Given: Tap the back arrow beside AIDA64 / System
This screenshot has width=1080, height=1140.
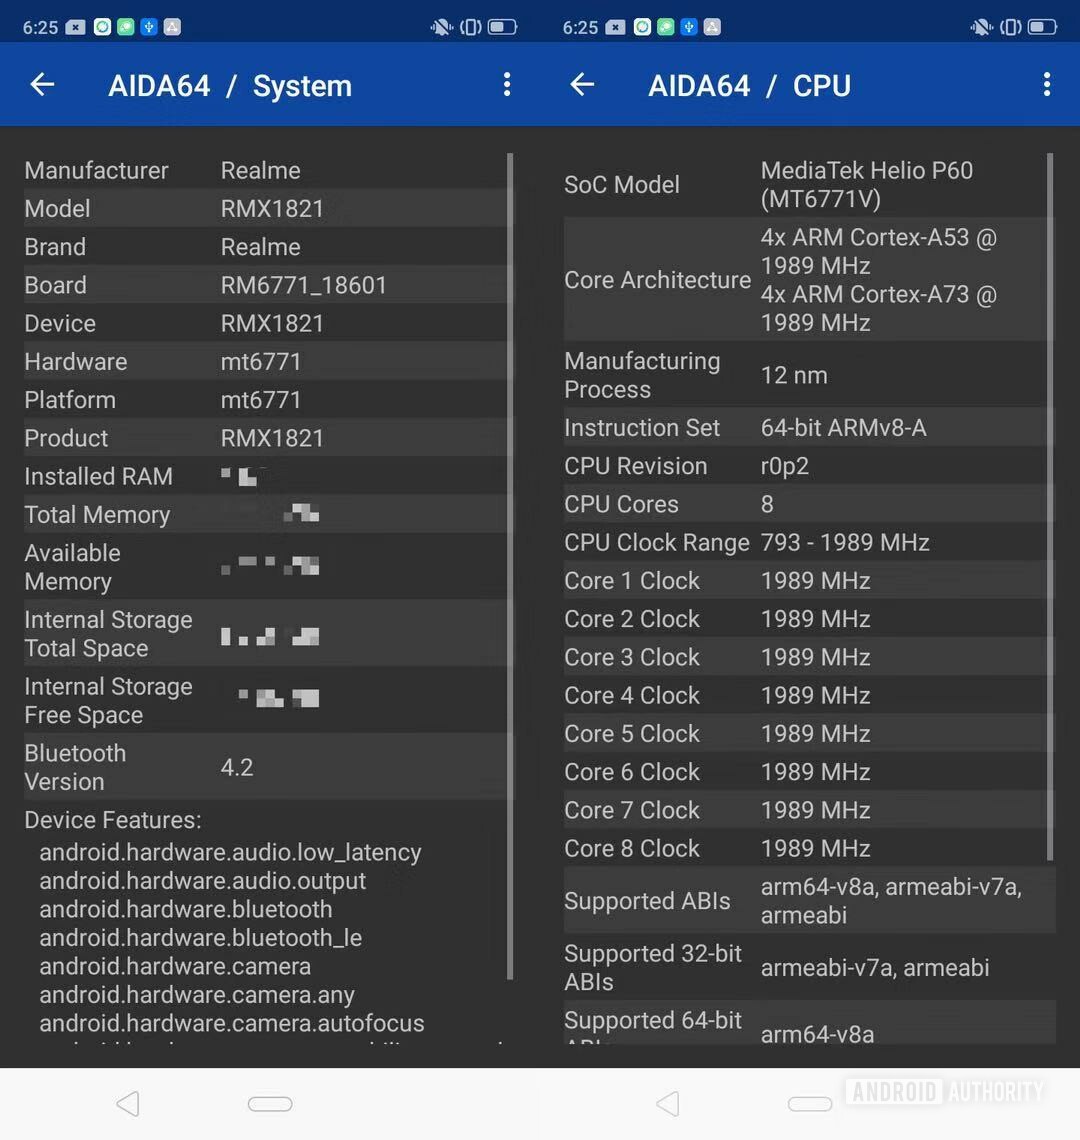Looking at the screenshot, I should pos(42,85).
